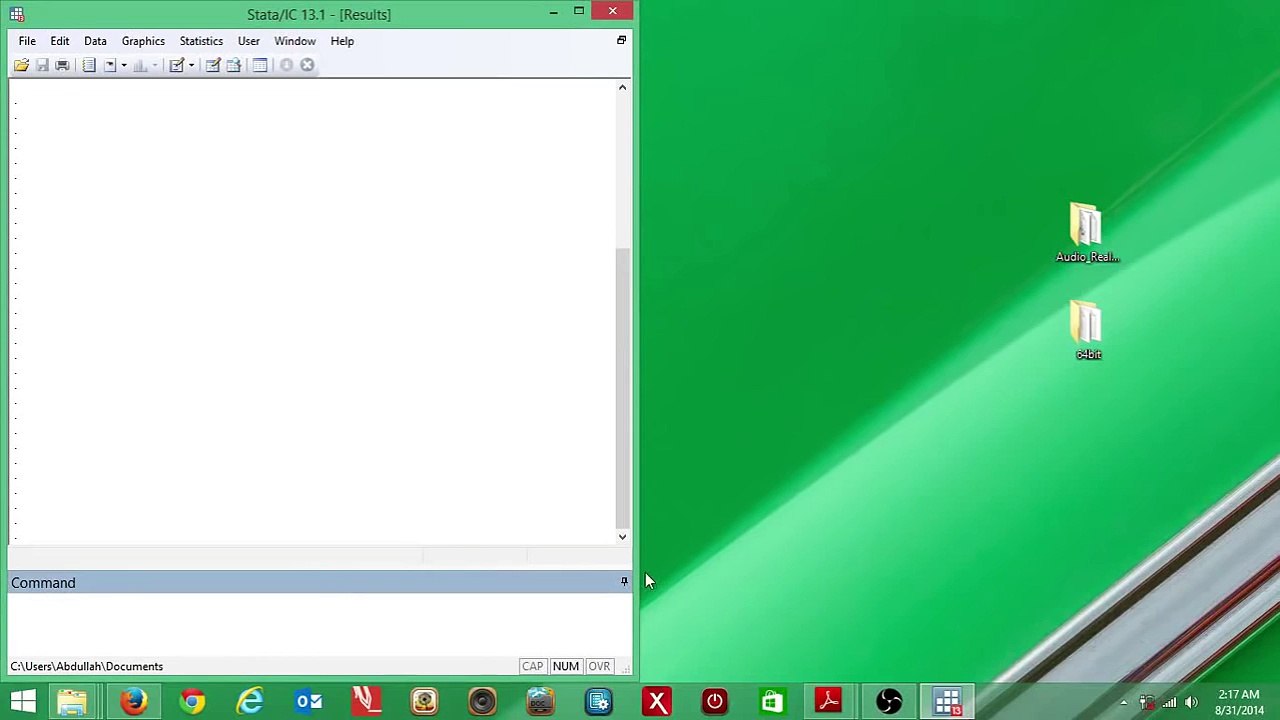This screenshot has height=720, width=1280.
Task: Open the Statistics menu
Action: coord(201,41)
